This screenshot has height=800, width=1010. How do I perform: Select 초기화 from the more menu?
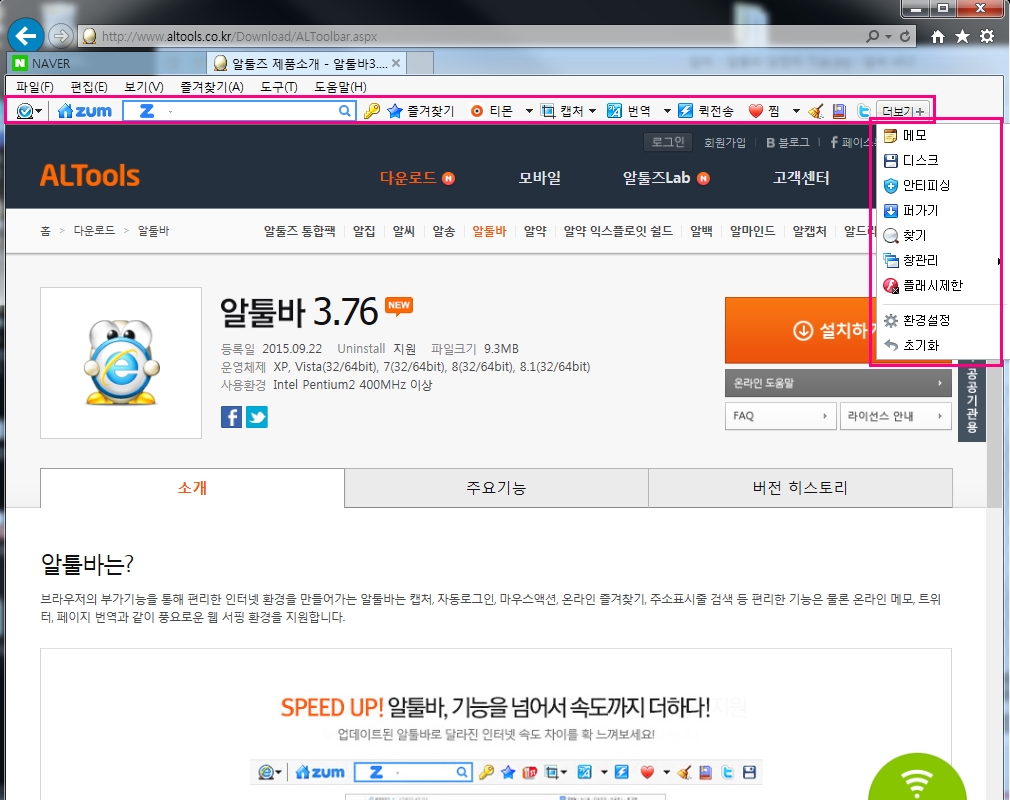940,345
